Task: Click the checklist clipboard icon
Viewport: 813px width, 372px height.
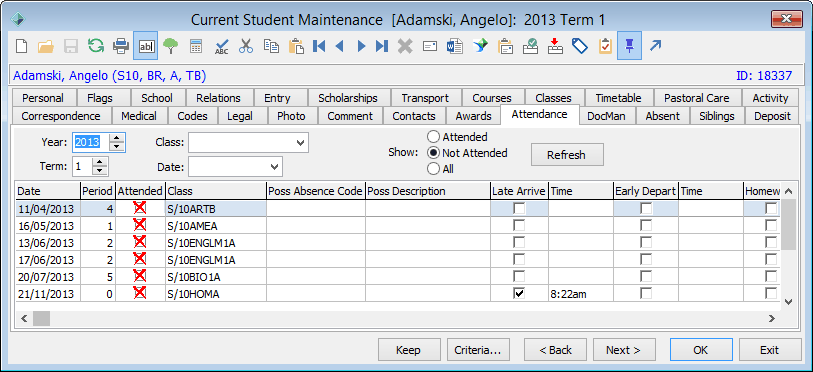Action: 605,47
